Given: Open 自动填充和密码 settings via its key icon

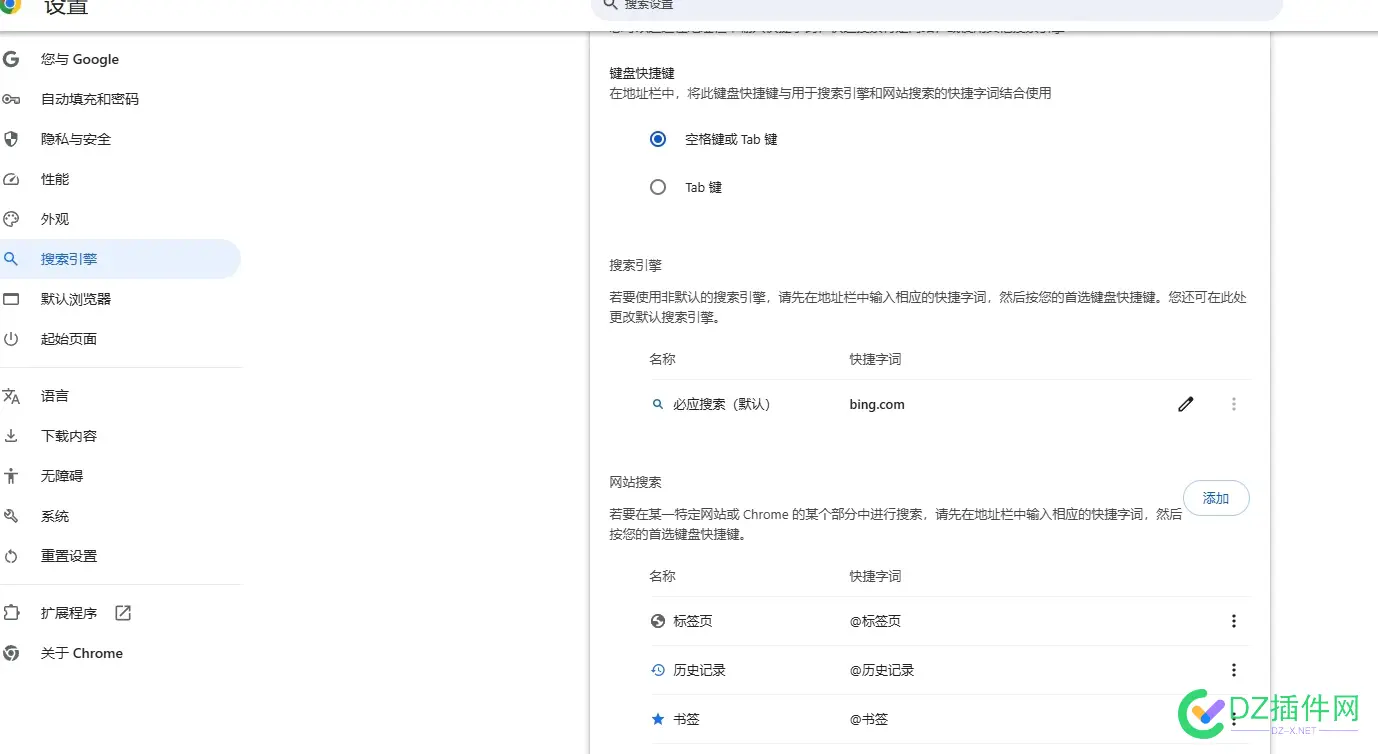Looking at the screenshot, I should pyautogui.click(x=11, y=99).
